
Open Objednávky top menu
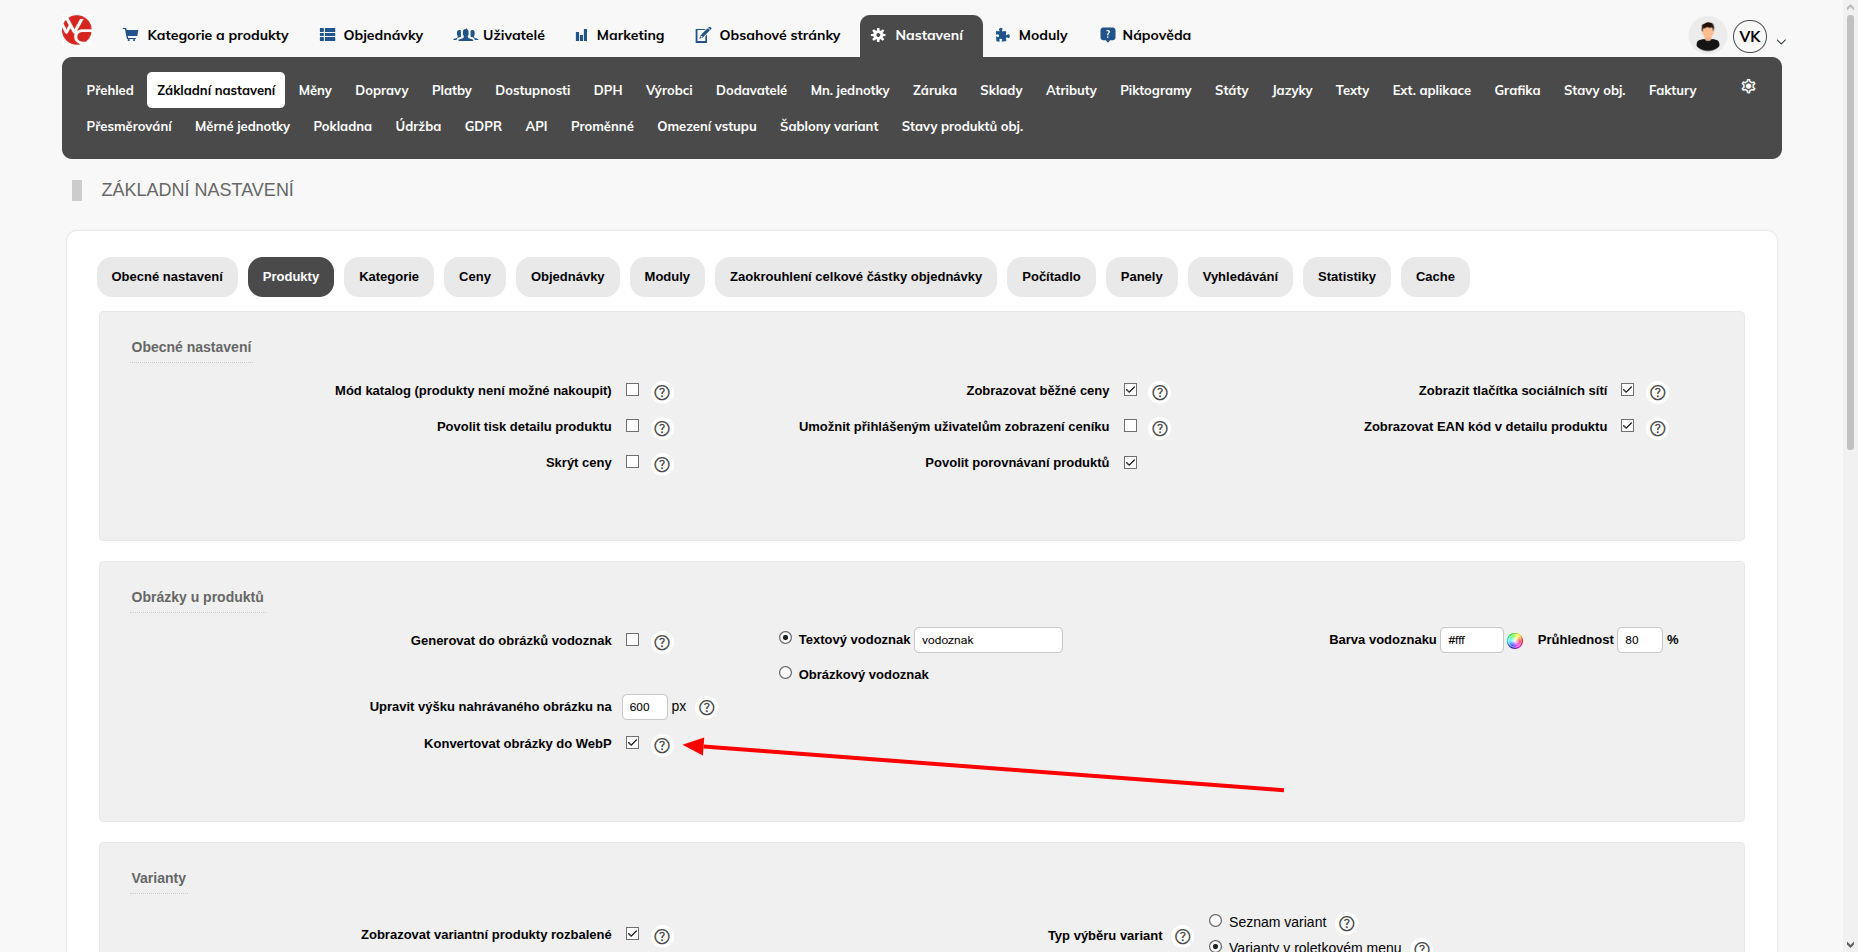371,35
